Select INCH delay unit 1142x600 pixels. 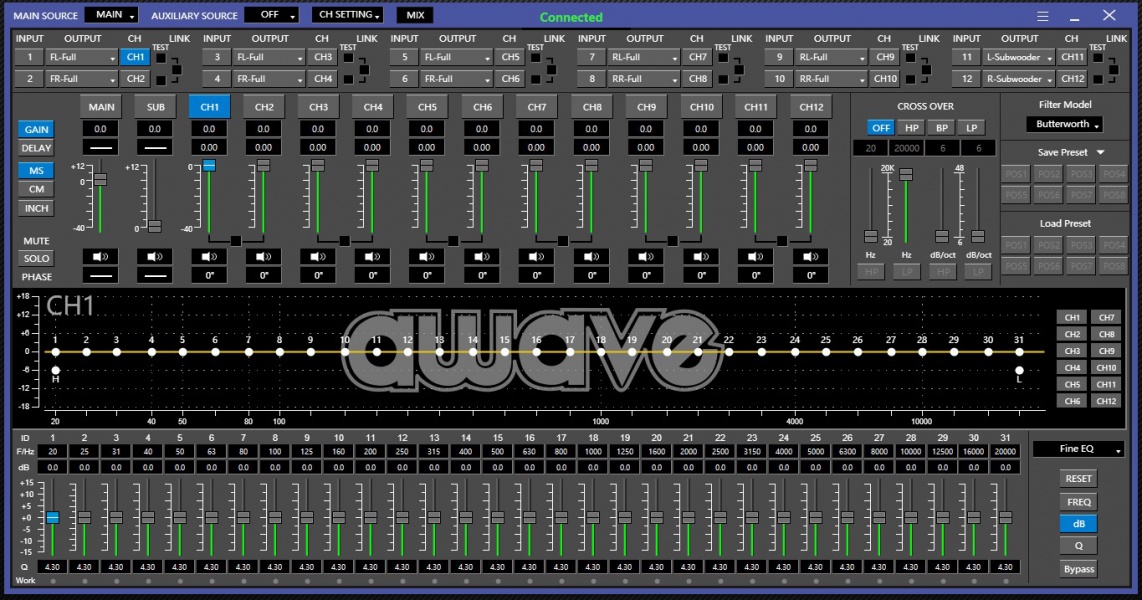click(x=36, y=208)
